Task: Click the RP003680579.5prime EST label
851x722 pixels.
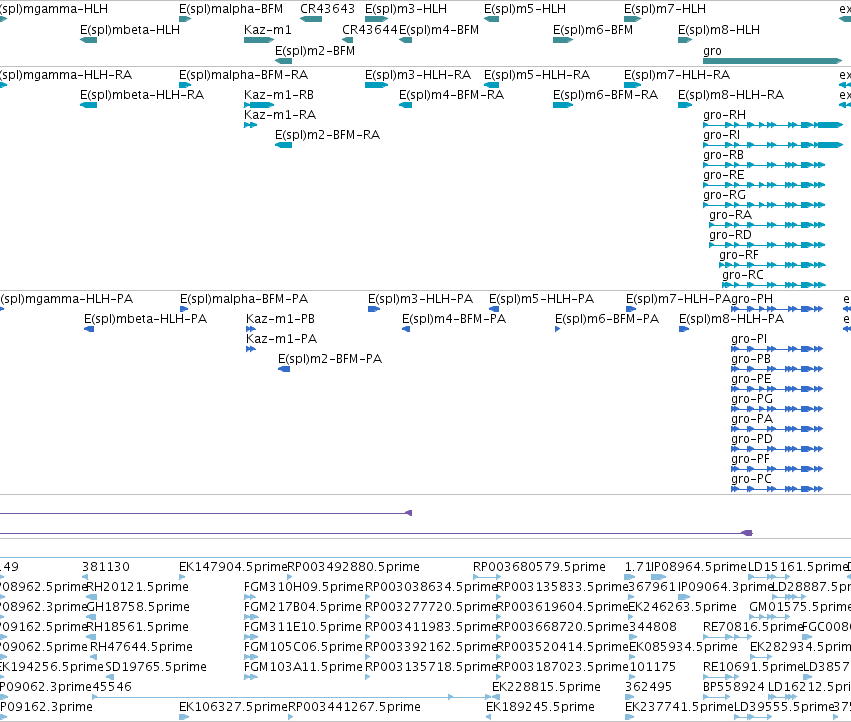Action: (x=539, y=567)
